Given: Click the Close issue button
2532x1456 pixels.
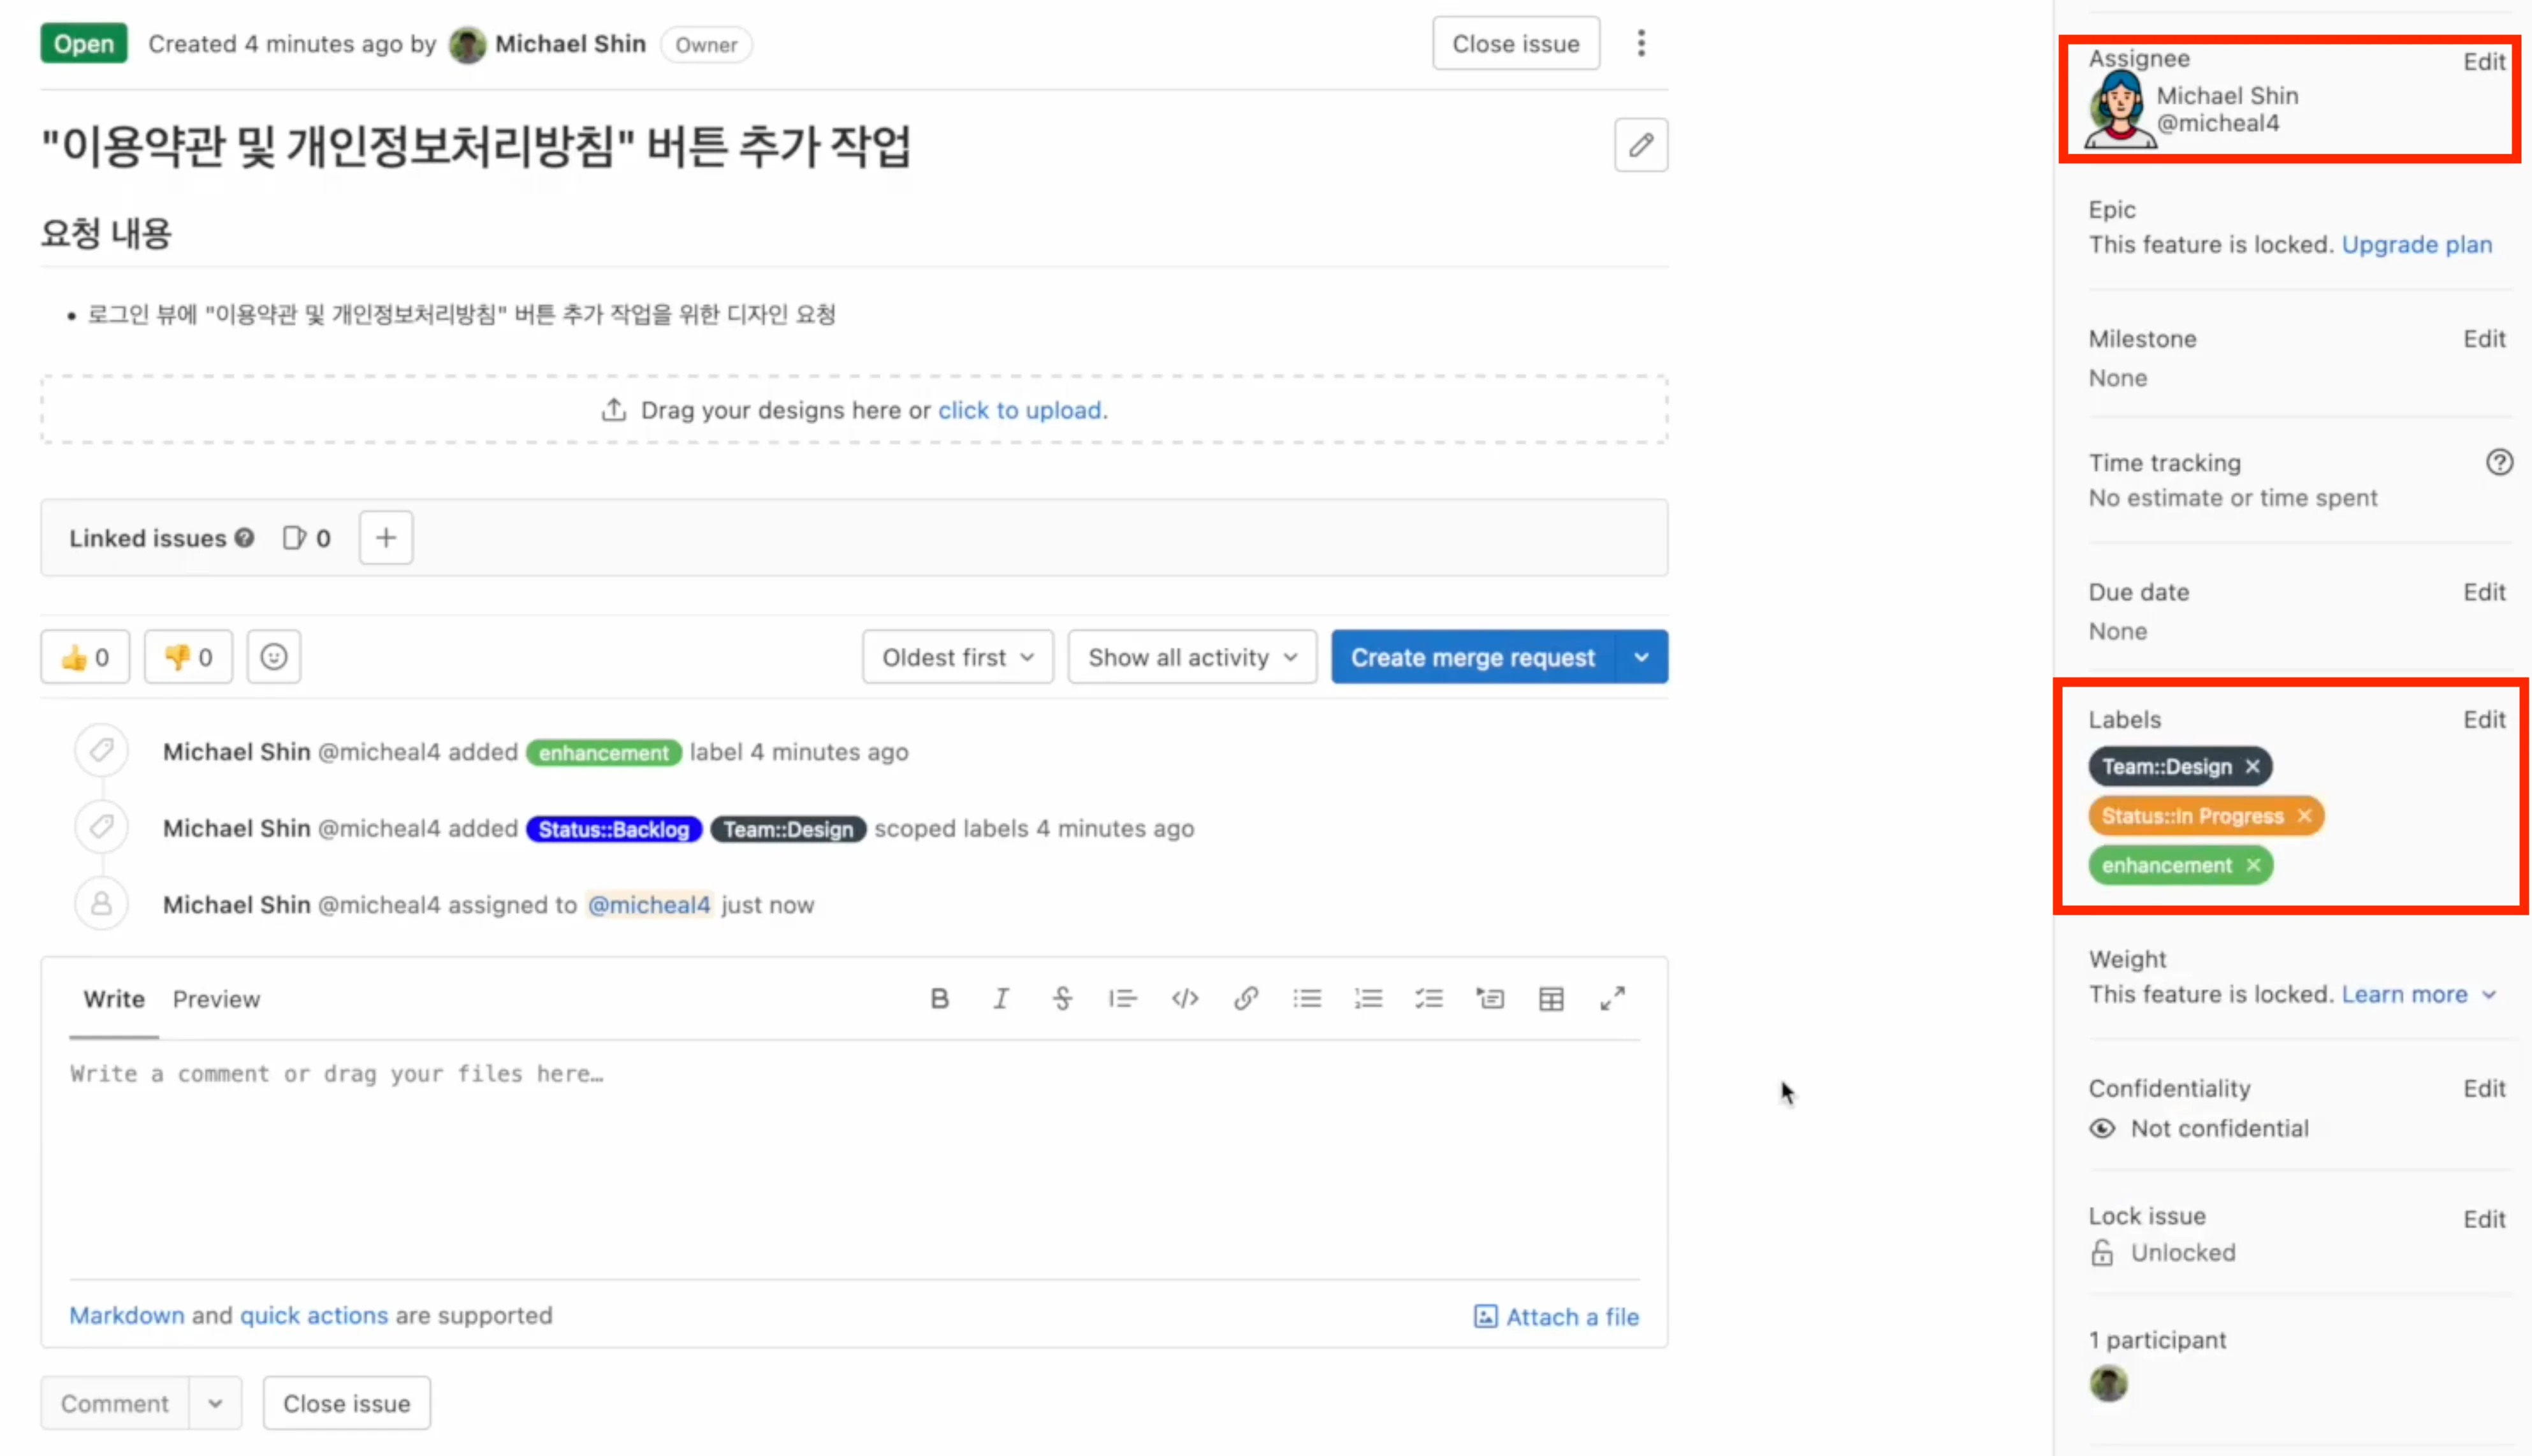Looking at the screenshot, I should tap(1515, 43).
